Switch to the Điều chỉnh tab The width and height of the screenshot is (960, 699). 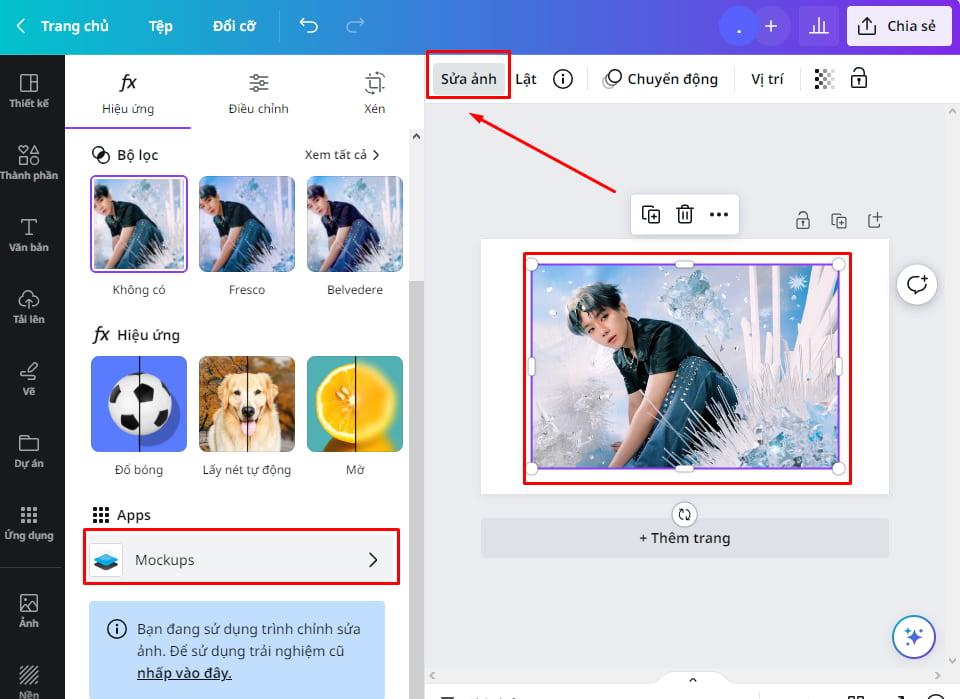click(x=258, y=93)
